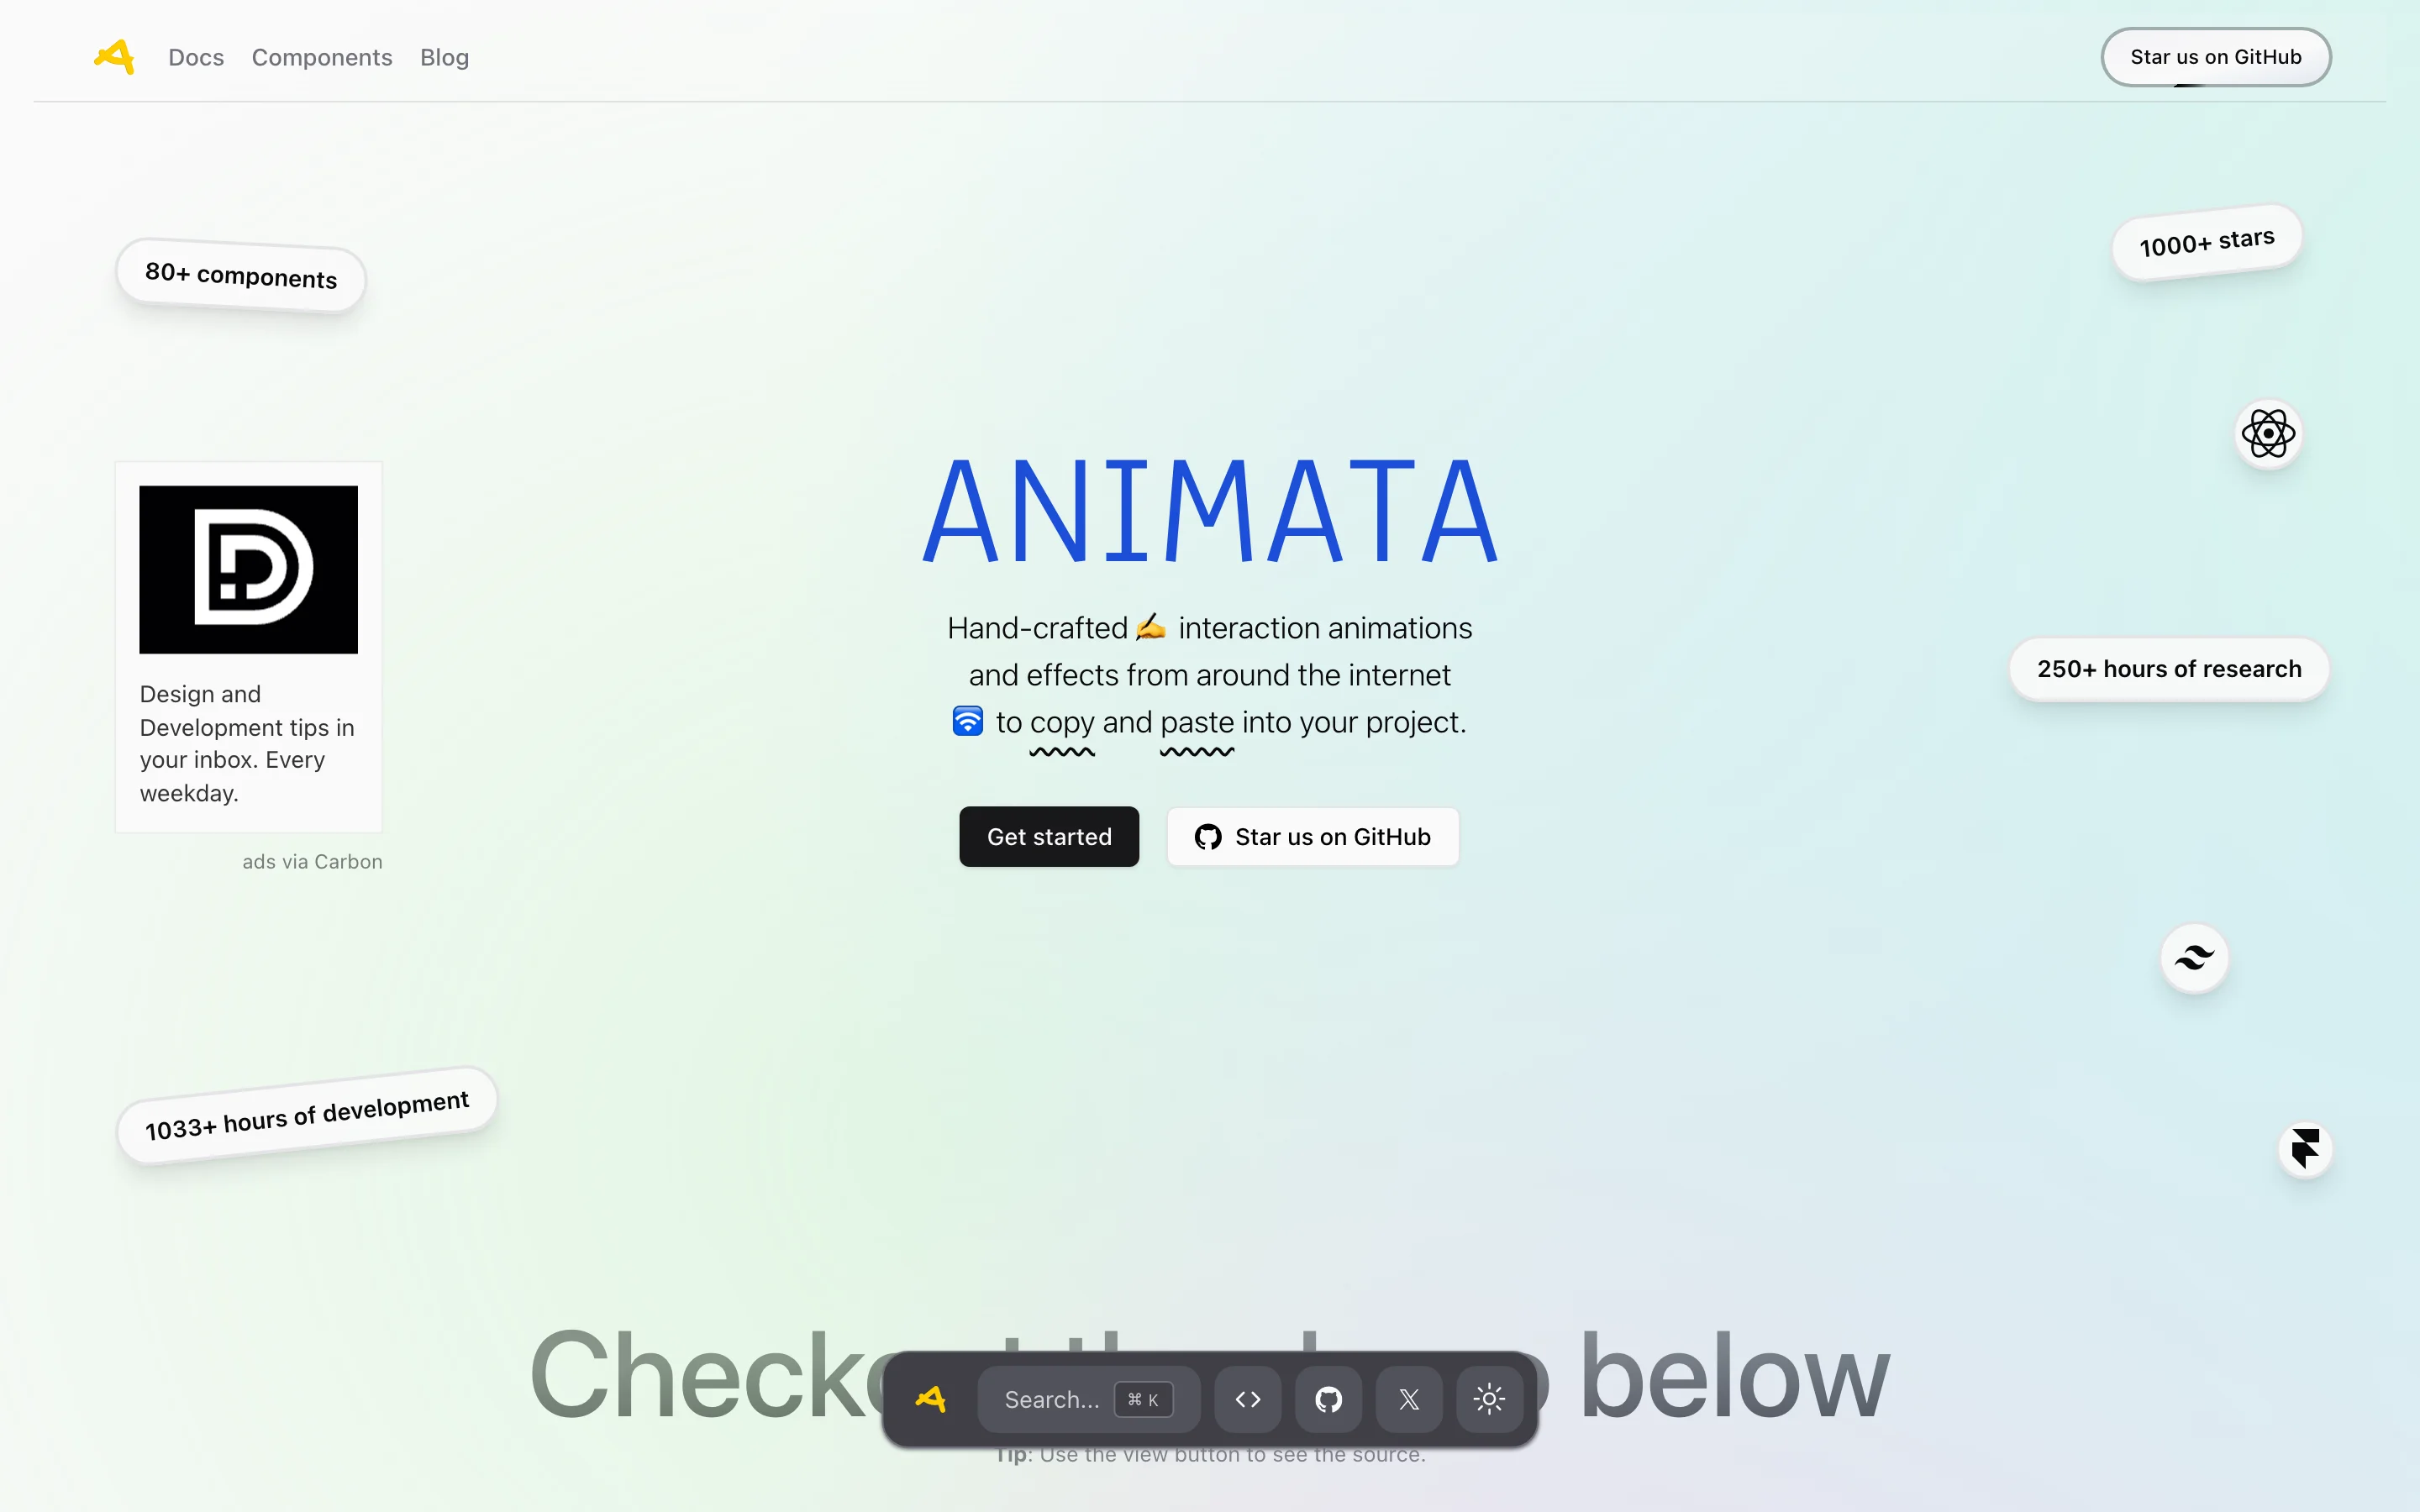This screenshot has height=1512, width=2420.
Task: Click the Framer Motion floating icon
Action: [2306, 1148]
